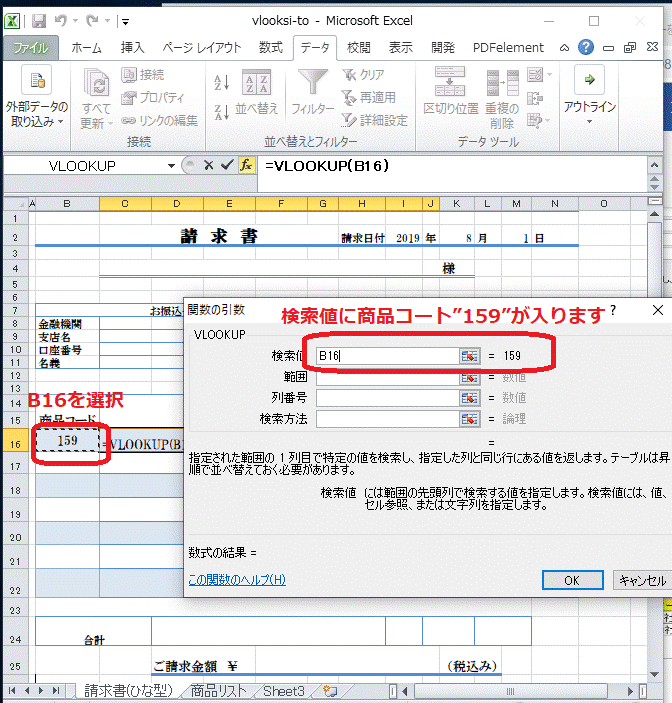Click the 検索方法 input field
This screenshot has width=672, height=703.
[x=386, y=419]
